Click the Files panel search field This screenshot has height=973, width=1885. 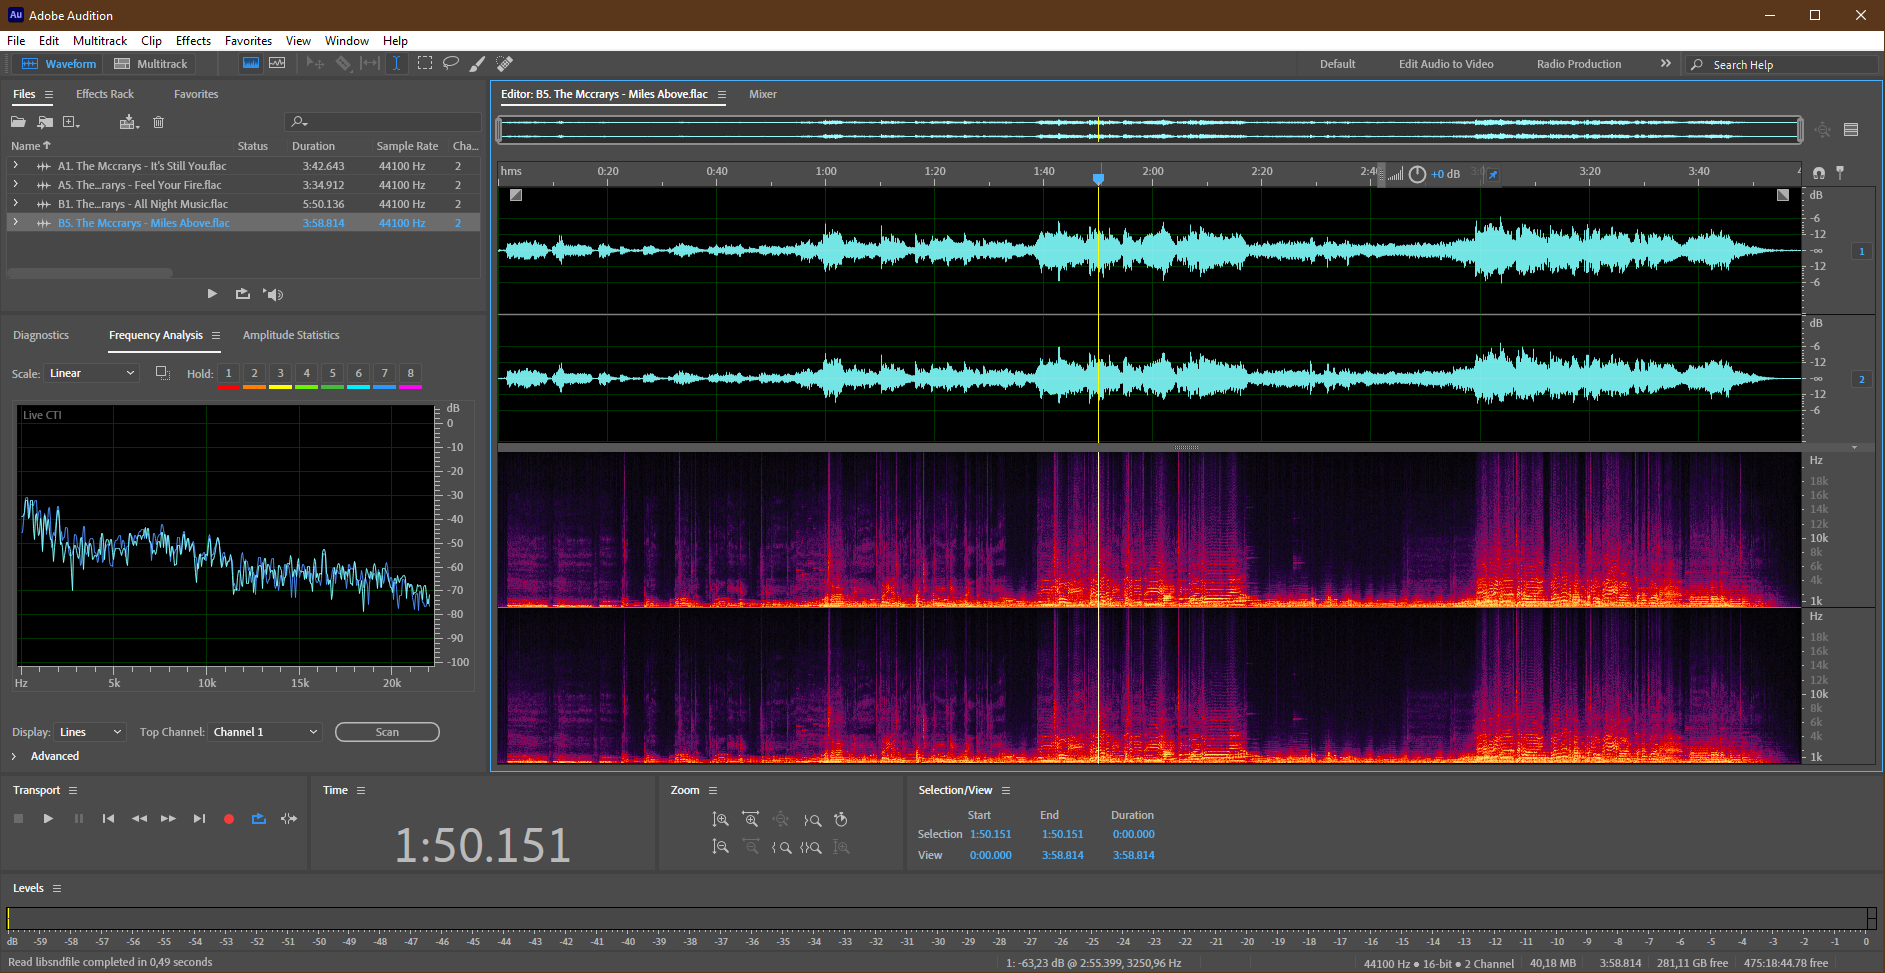[383, 122]
